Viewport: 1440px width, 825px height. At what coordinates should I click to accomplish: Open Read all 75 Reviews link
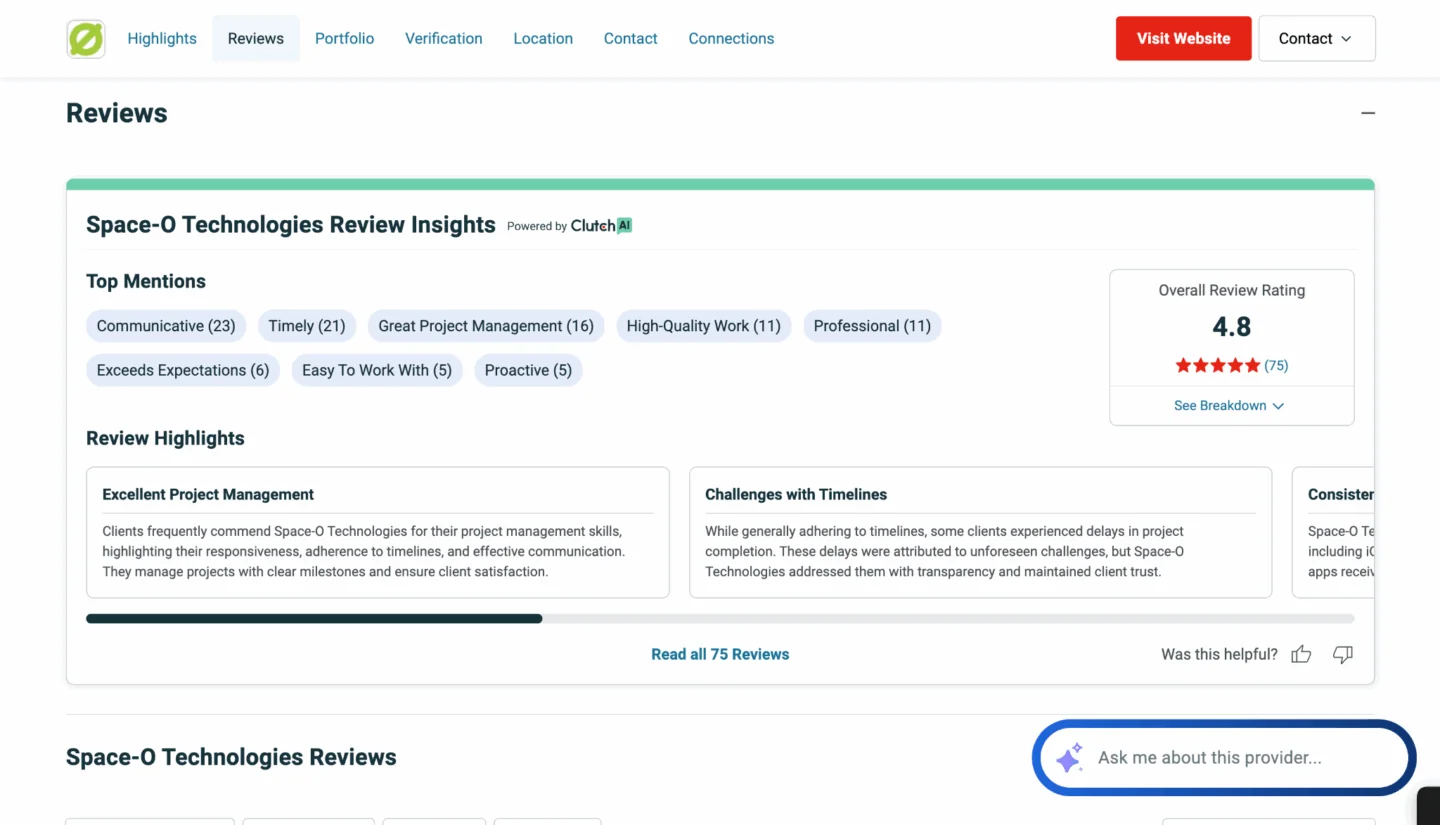[x=720, y=654]
